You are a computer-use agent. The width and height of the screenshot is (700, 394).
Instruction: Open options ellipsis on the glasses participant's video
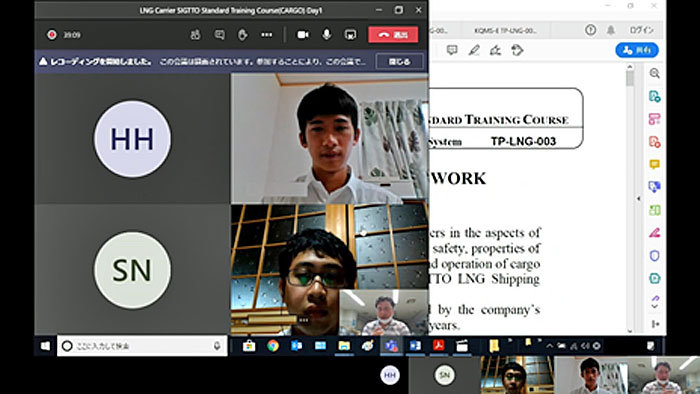[x=304, y=320]
